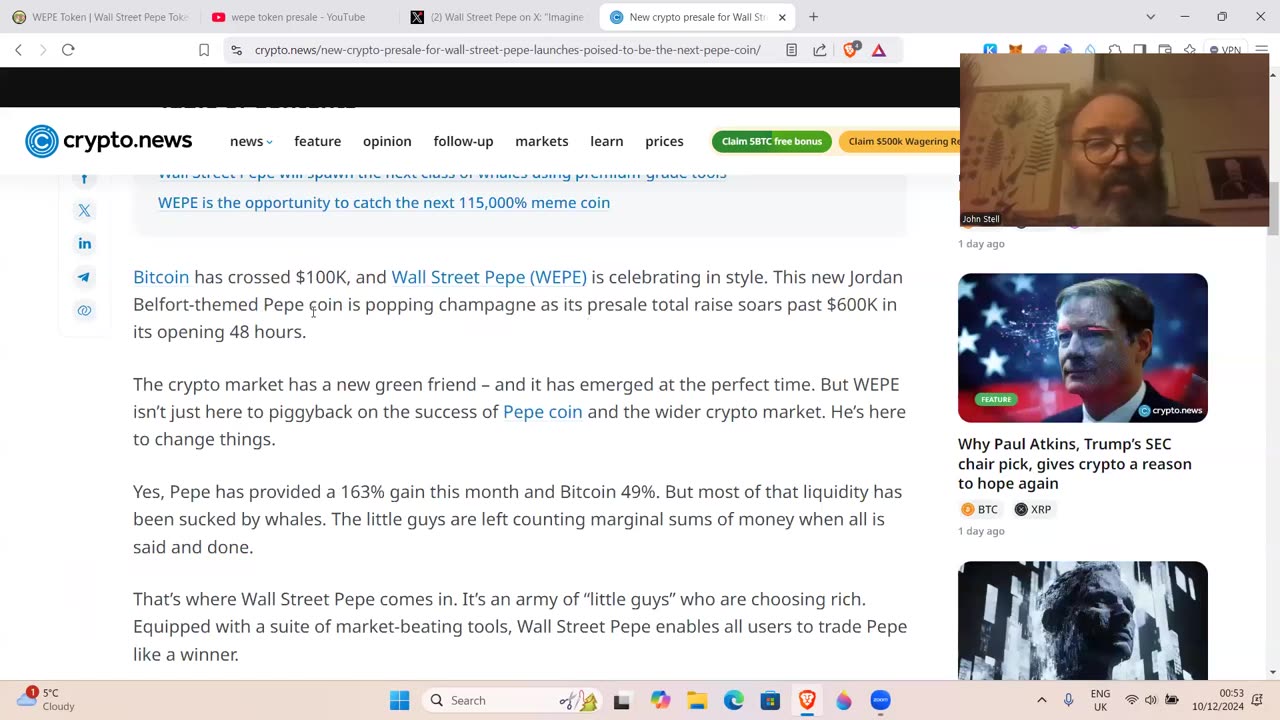
Task: Click the share page icon in address bar
Action: tap(820, 50)
